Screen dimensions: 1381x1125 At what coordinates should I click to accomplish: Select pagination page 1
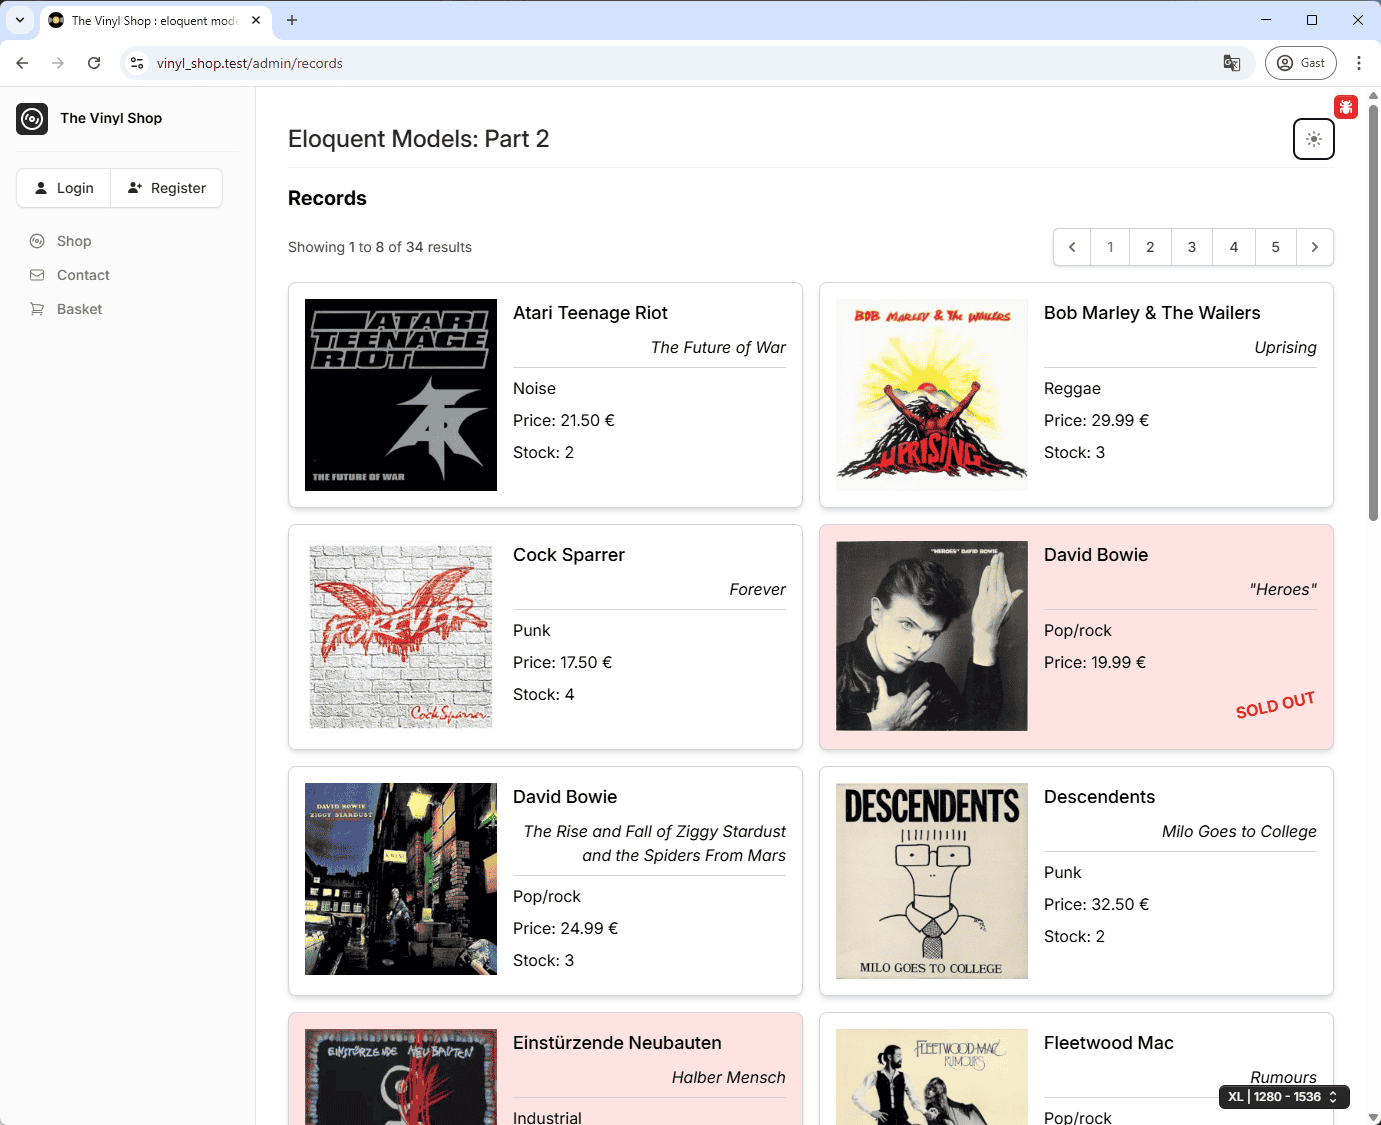(x=1110, y=247)
